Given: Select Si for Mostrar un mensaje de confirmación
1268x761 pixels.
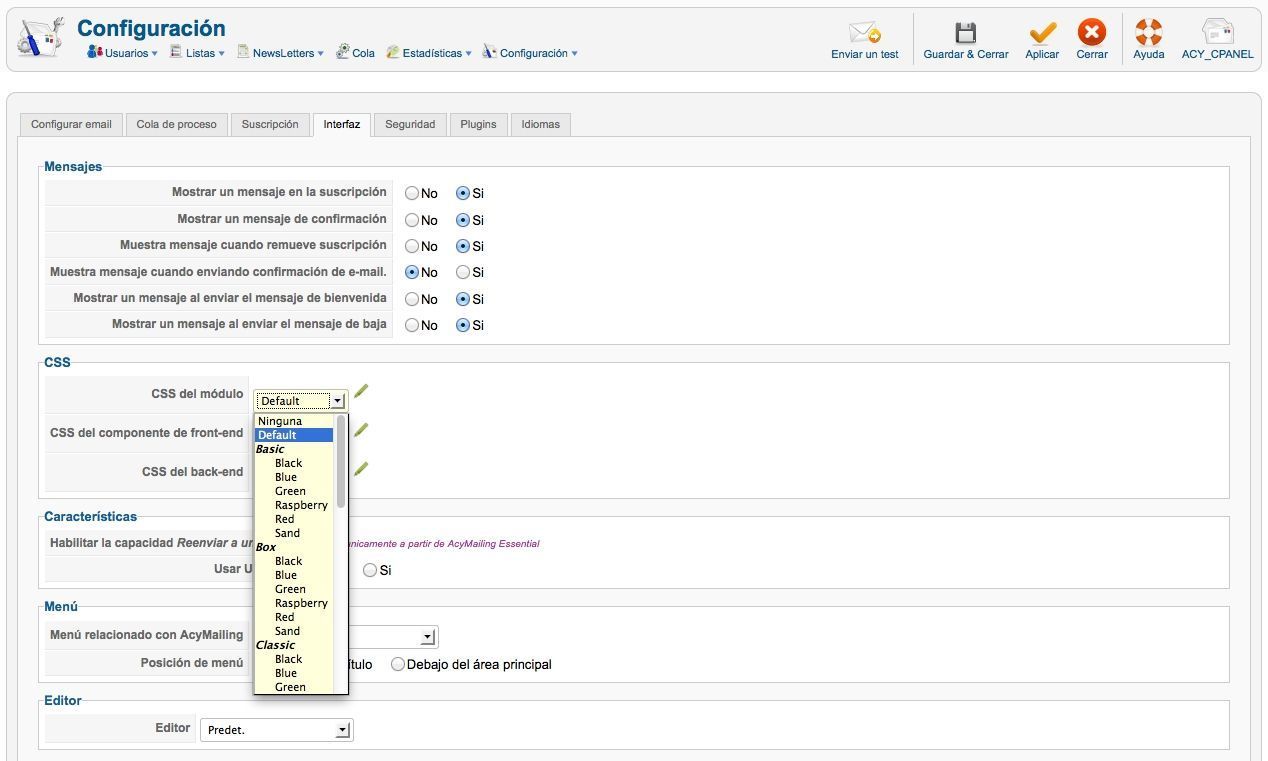Looking at the screenshot, I should [463, 220].
